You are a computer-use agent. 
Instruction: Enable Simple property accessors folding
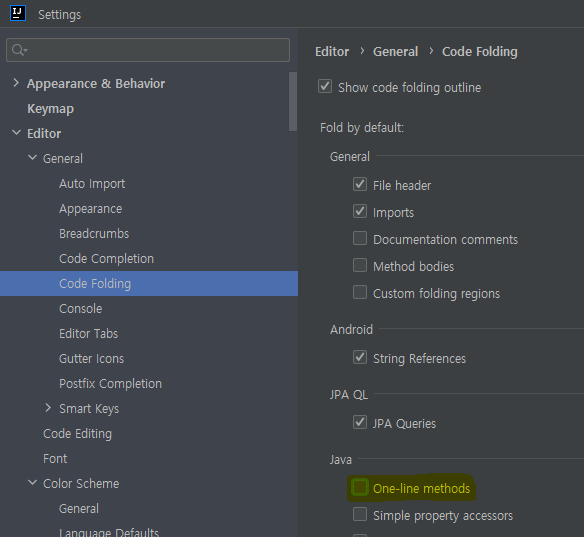[x=360, y=514]
